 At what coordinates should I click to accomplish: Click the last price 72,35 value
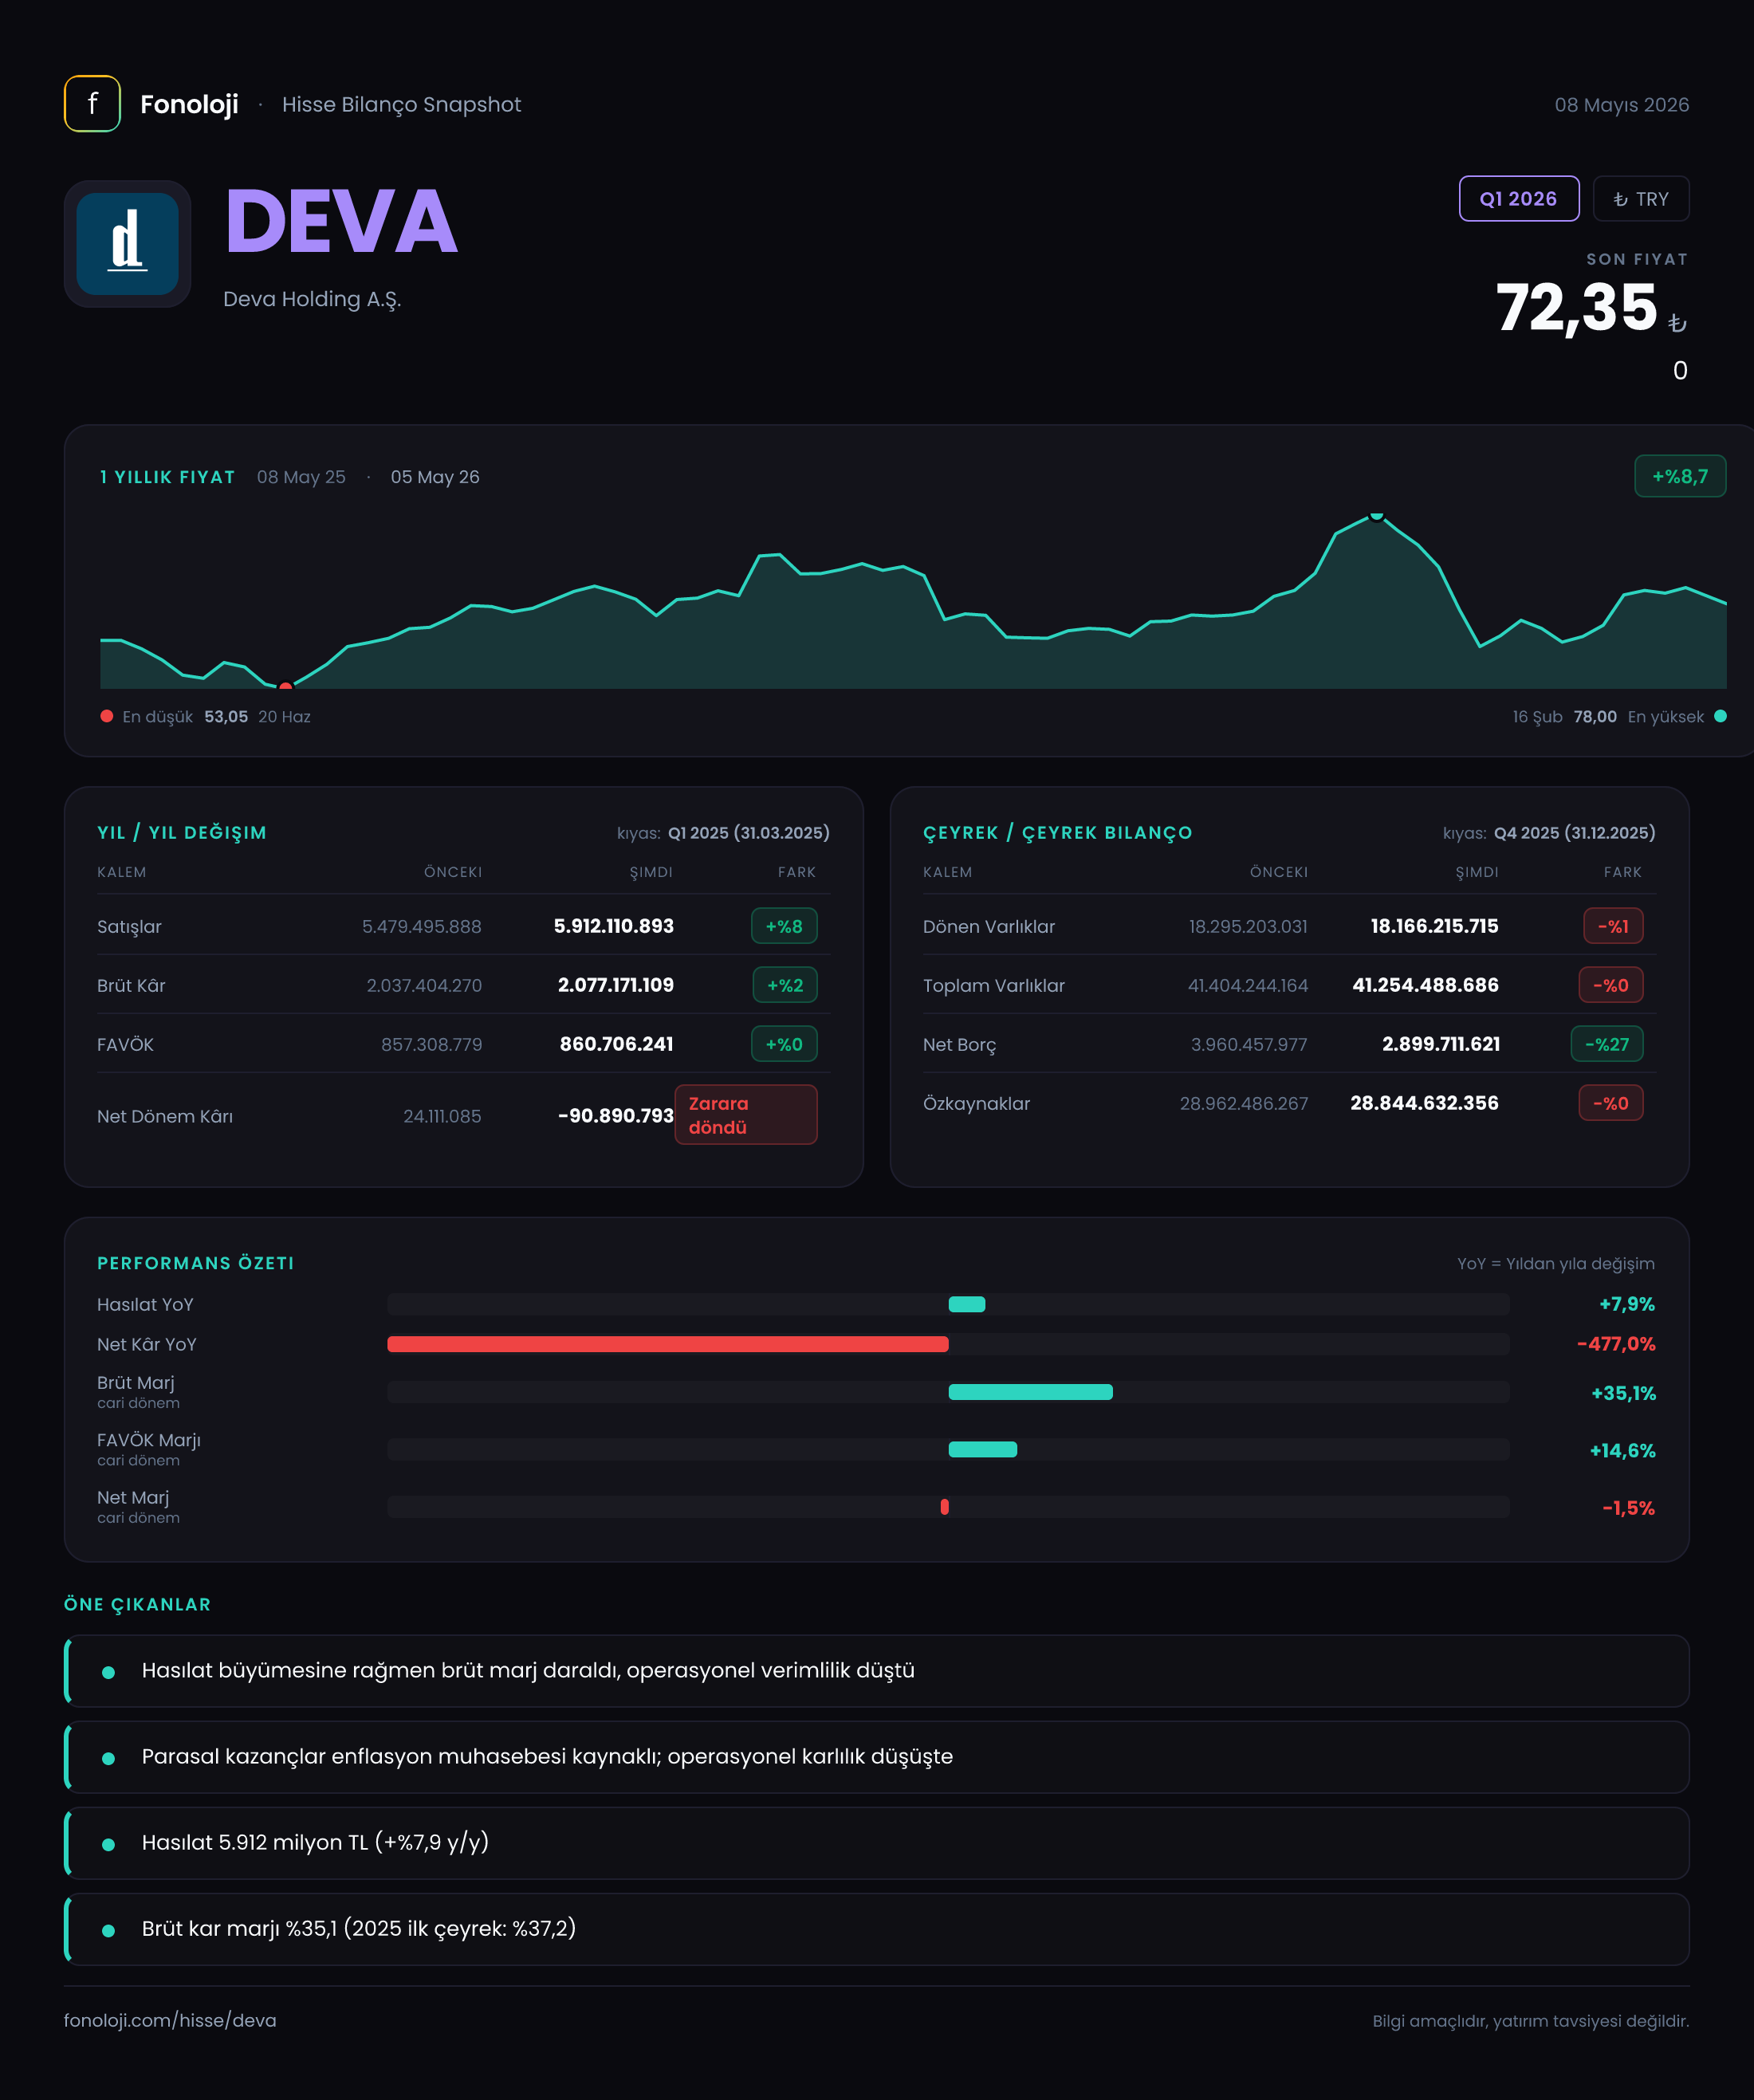(1577, 308)
